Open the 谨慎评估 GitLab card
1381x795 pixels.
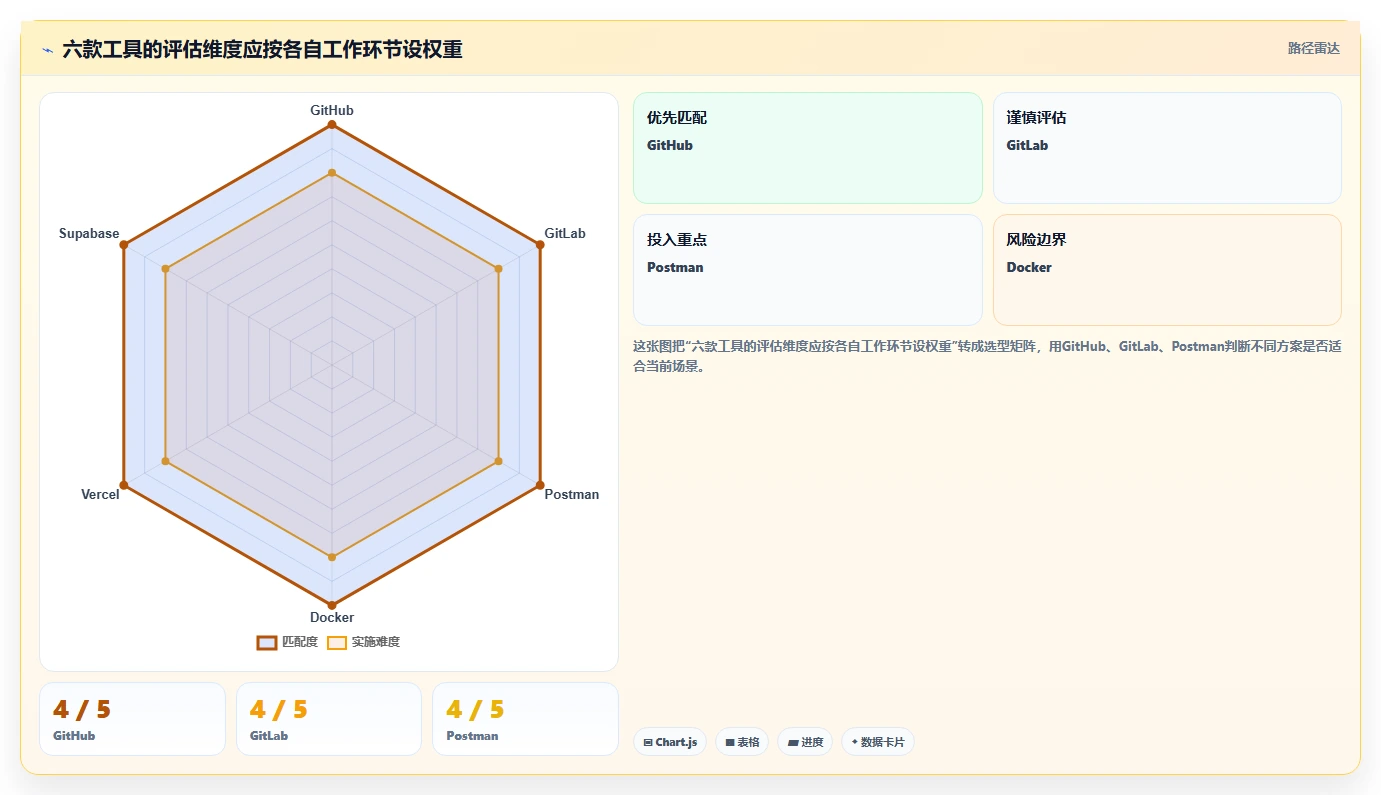coord(1167,148)
